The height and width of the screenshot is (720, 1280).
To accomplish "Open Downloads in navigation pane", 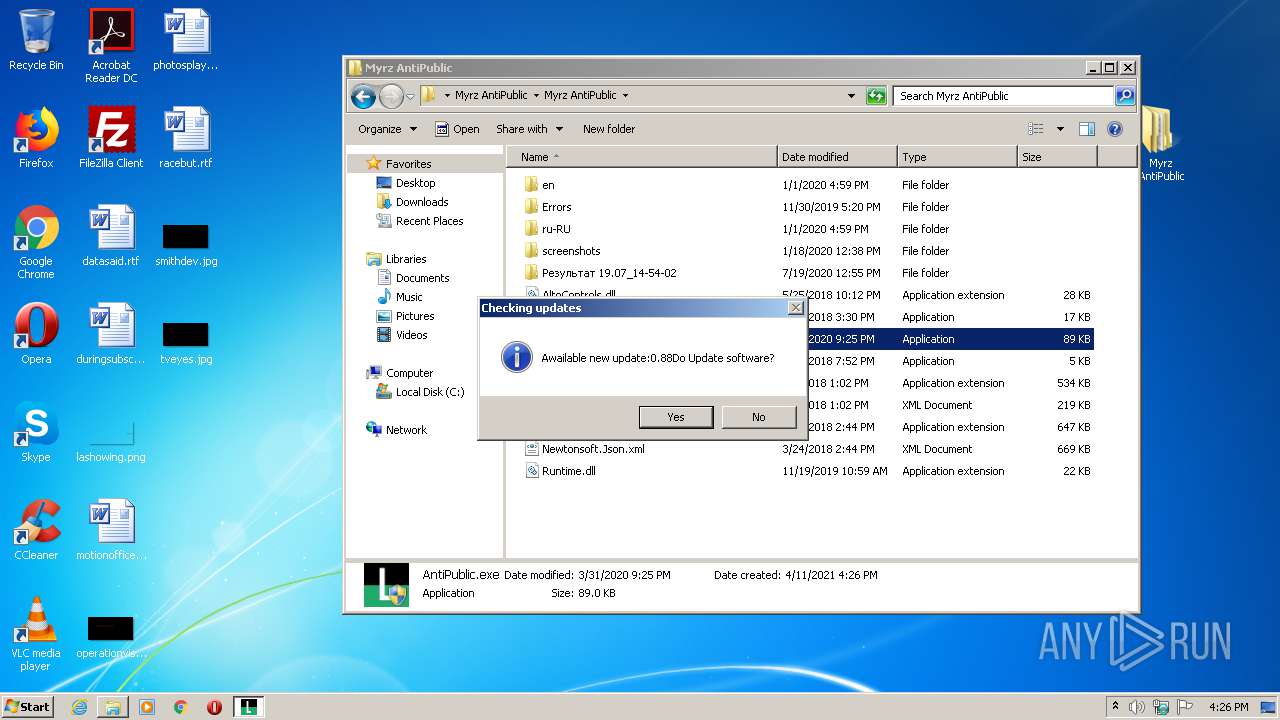I will (x=421, y=202).
